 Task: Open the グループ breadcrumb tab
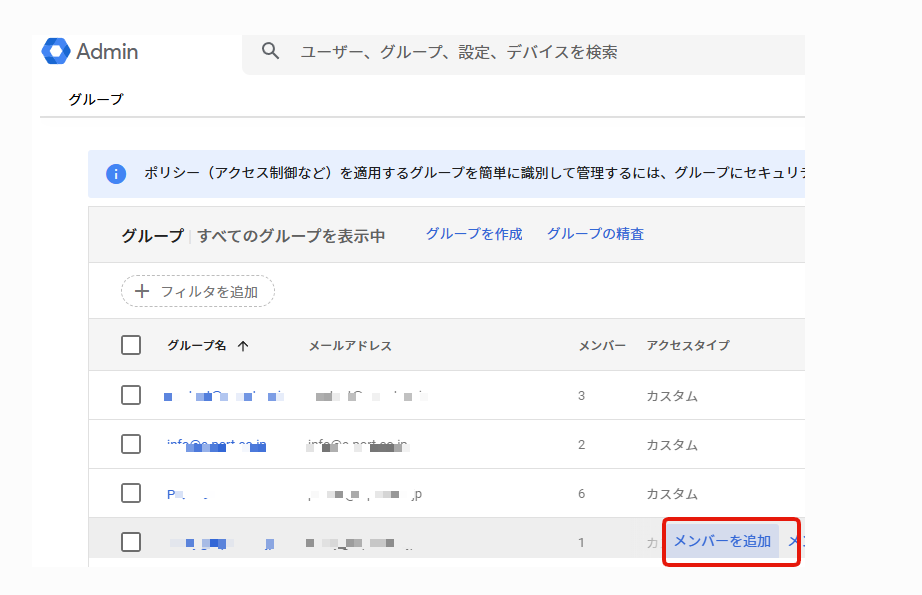point(96,99)
